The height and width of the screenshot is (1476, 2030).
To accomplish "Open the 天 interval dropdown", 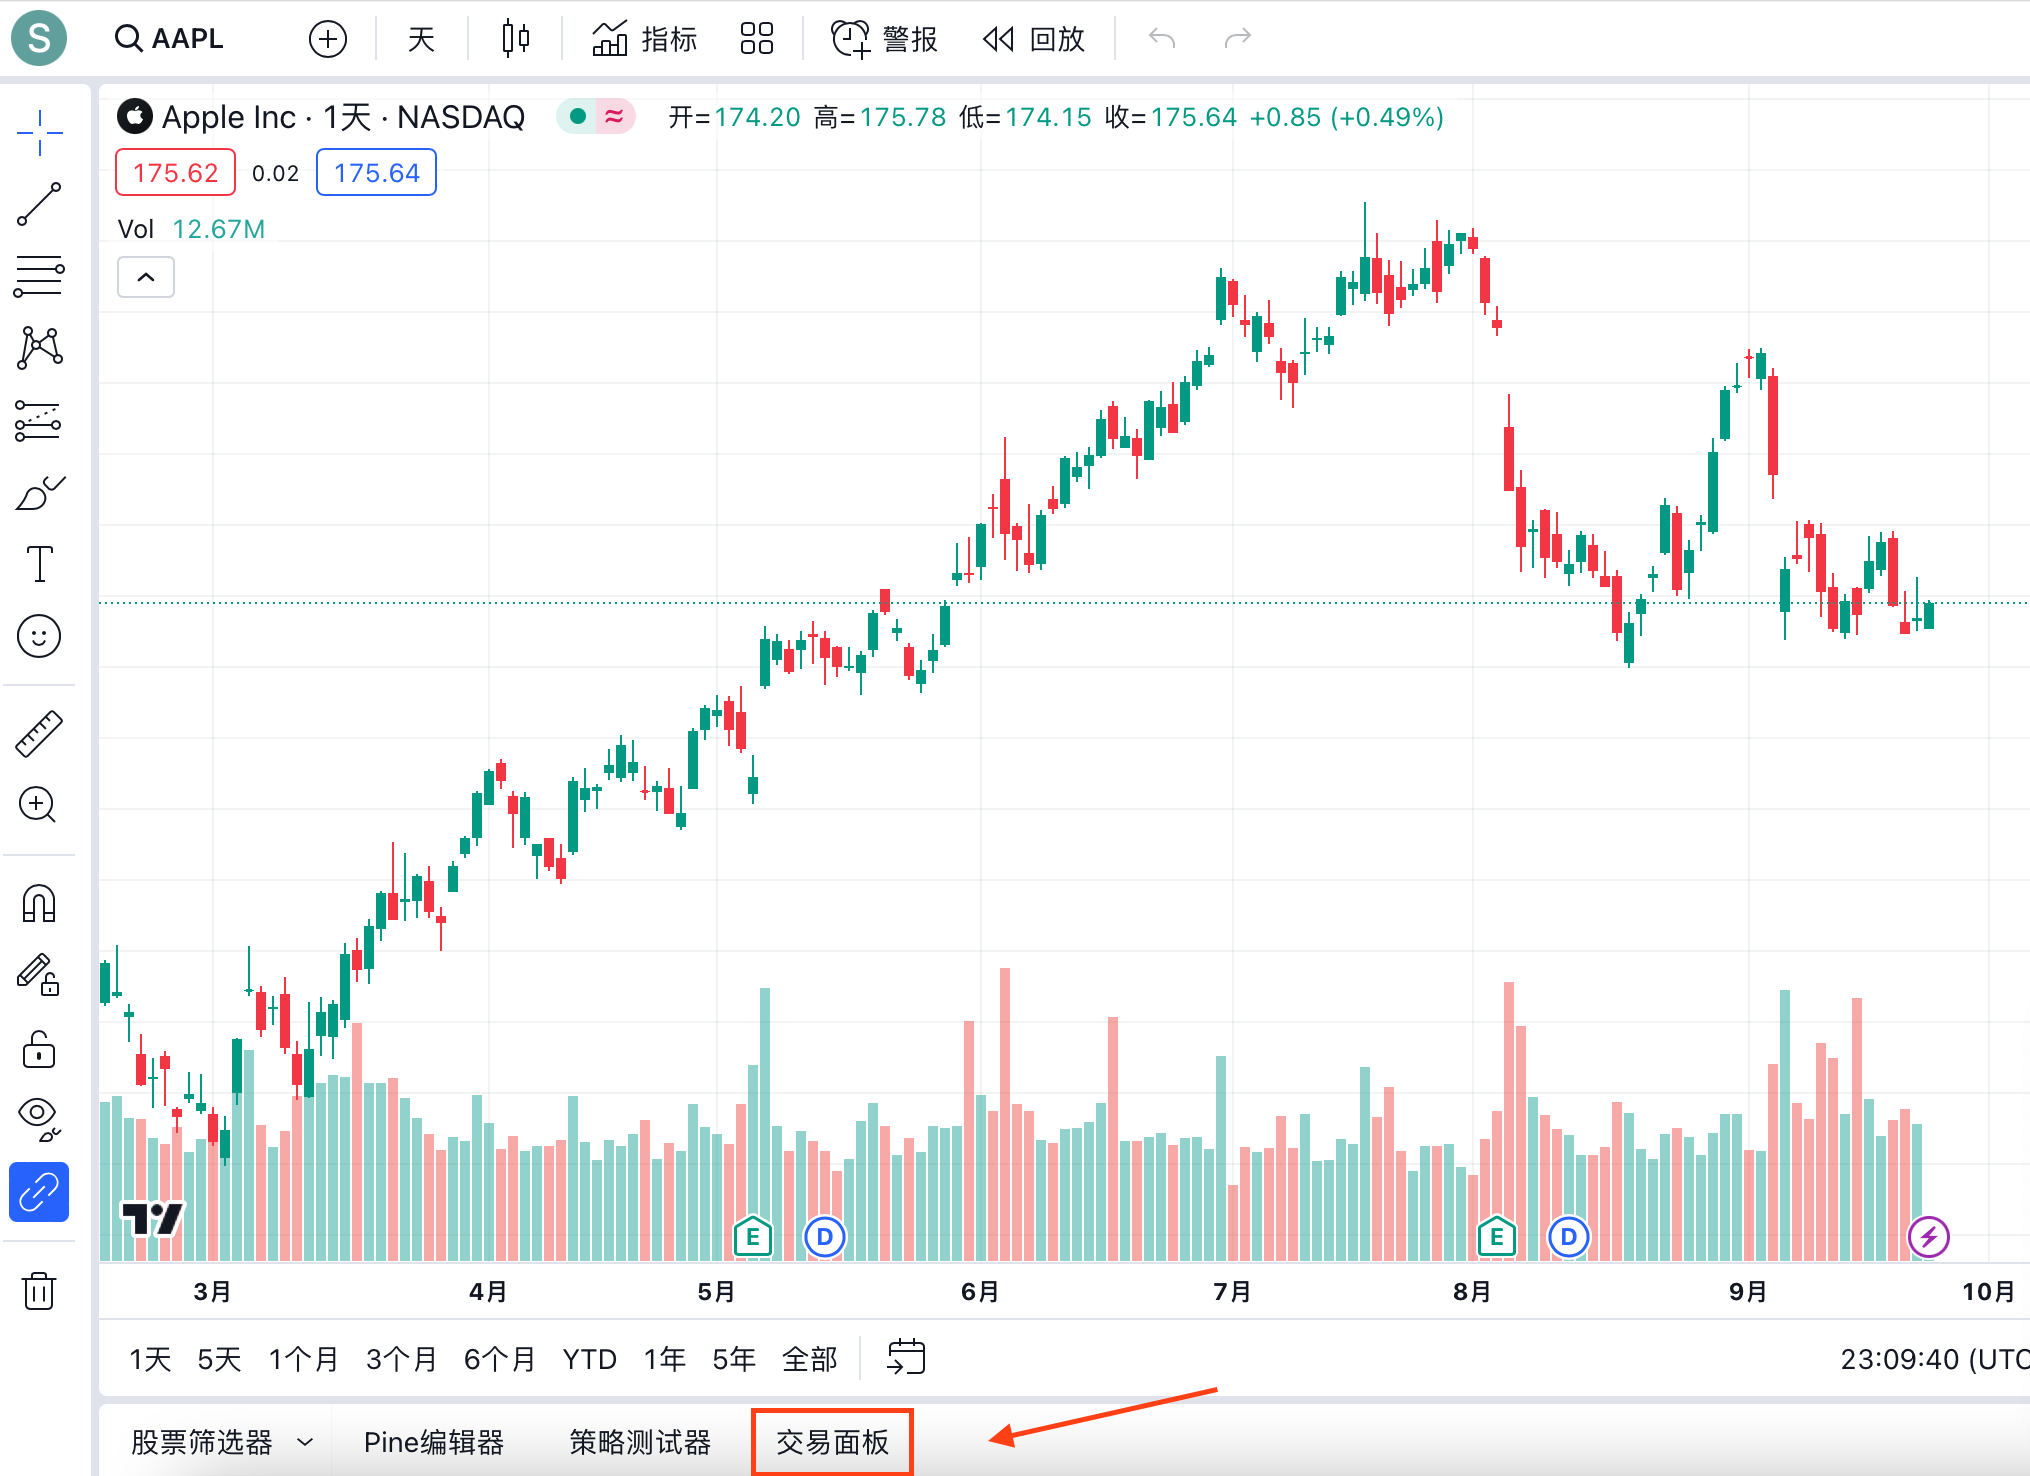I will 421,39.
